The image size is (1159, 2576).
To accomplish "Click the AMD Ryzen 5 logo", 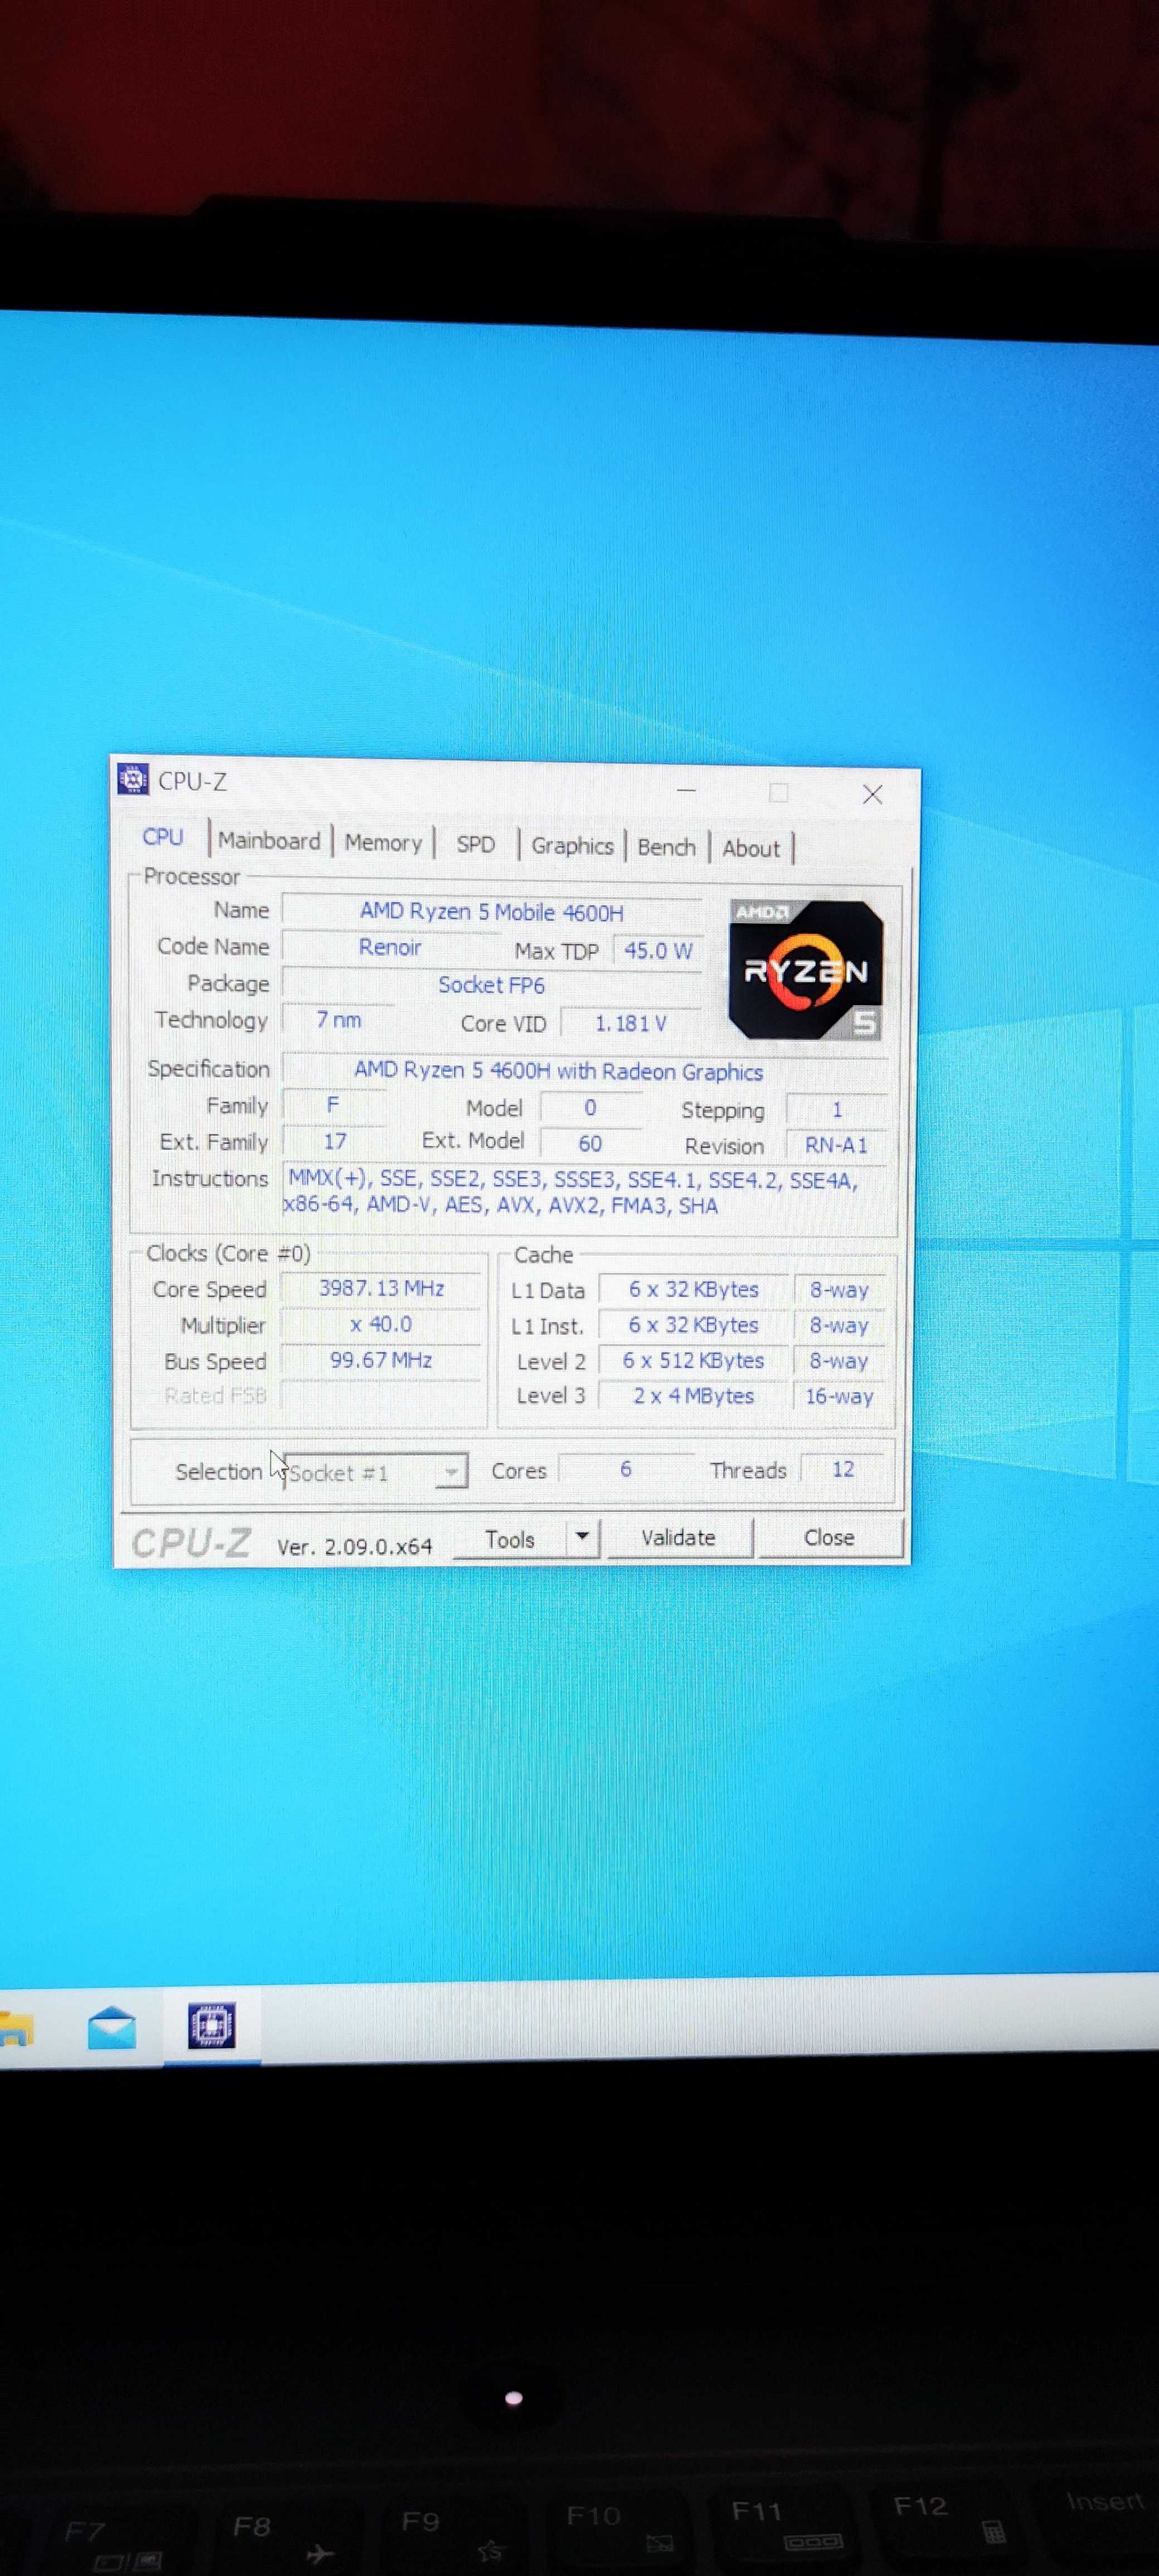I will coord(806,969).
